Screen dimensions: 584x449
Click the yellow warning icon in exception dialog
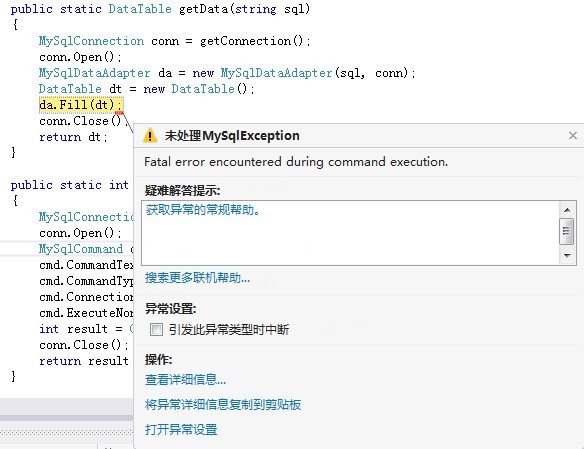(x=150, y=135)
